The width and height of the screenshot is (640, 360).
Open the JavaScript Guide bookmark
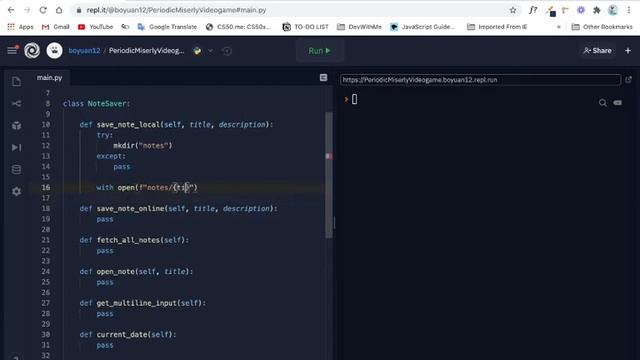coord(422,27)
